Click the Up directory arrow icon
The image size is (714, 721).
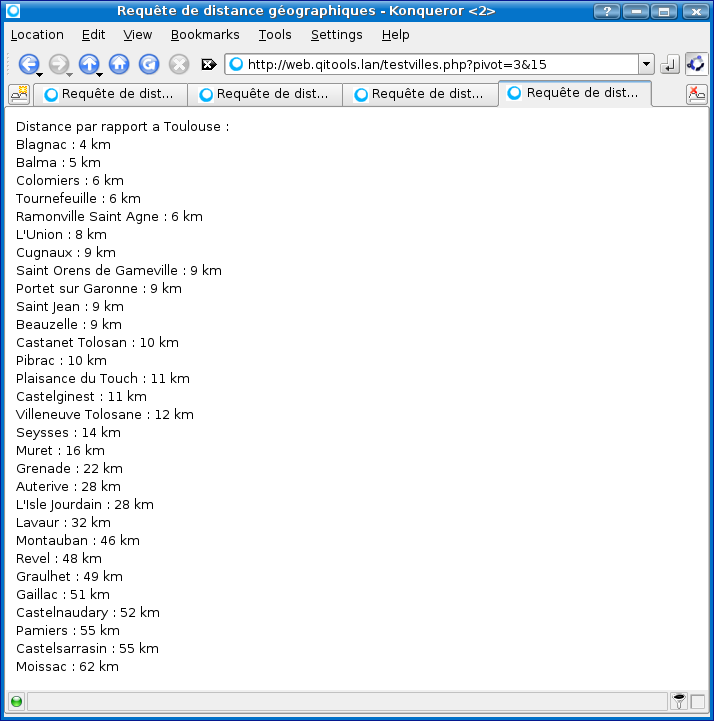88,64
